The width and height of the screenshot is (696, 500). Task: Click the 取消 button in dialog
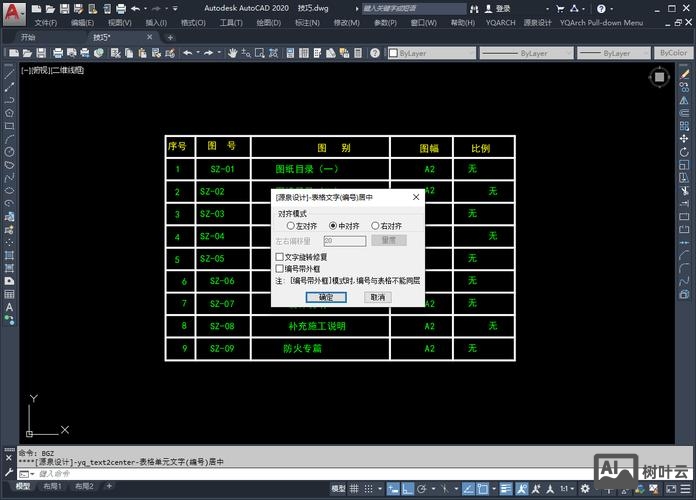click(377, 297)
